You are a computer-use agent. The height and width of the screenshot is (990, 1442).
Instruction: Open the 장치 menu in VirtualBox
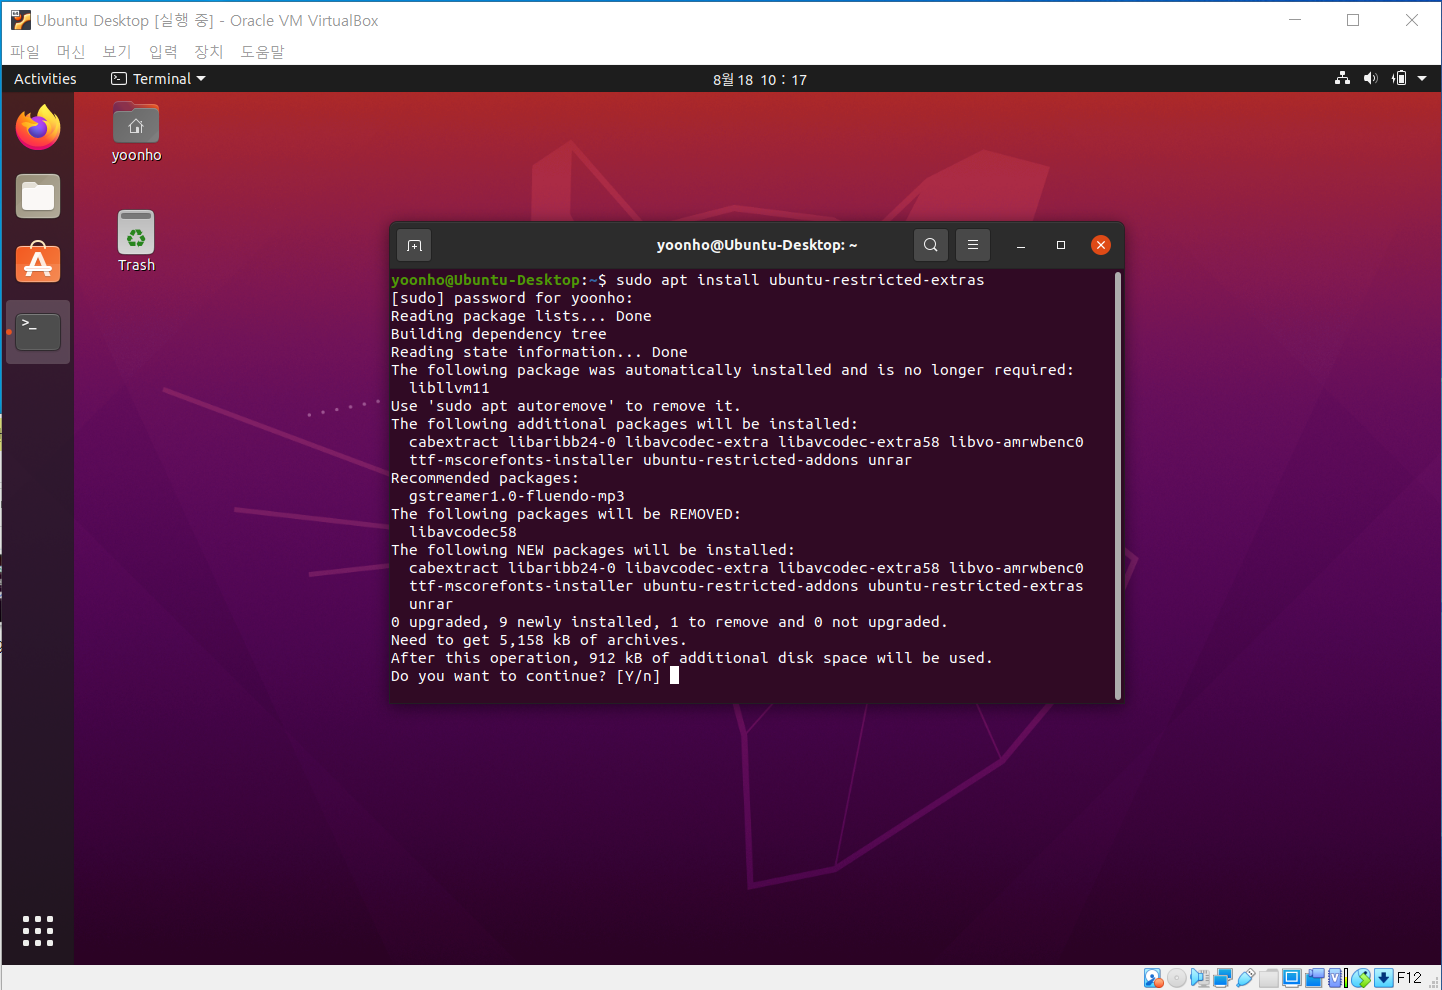209,51
